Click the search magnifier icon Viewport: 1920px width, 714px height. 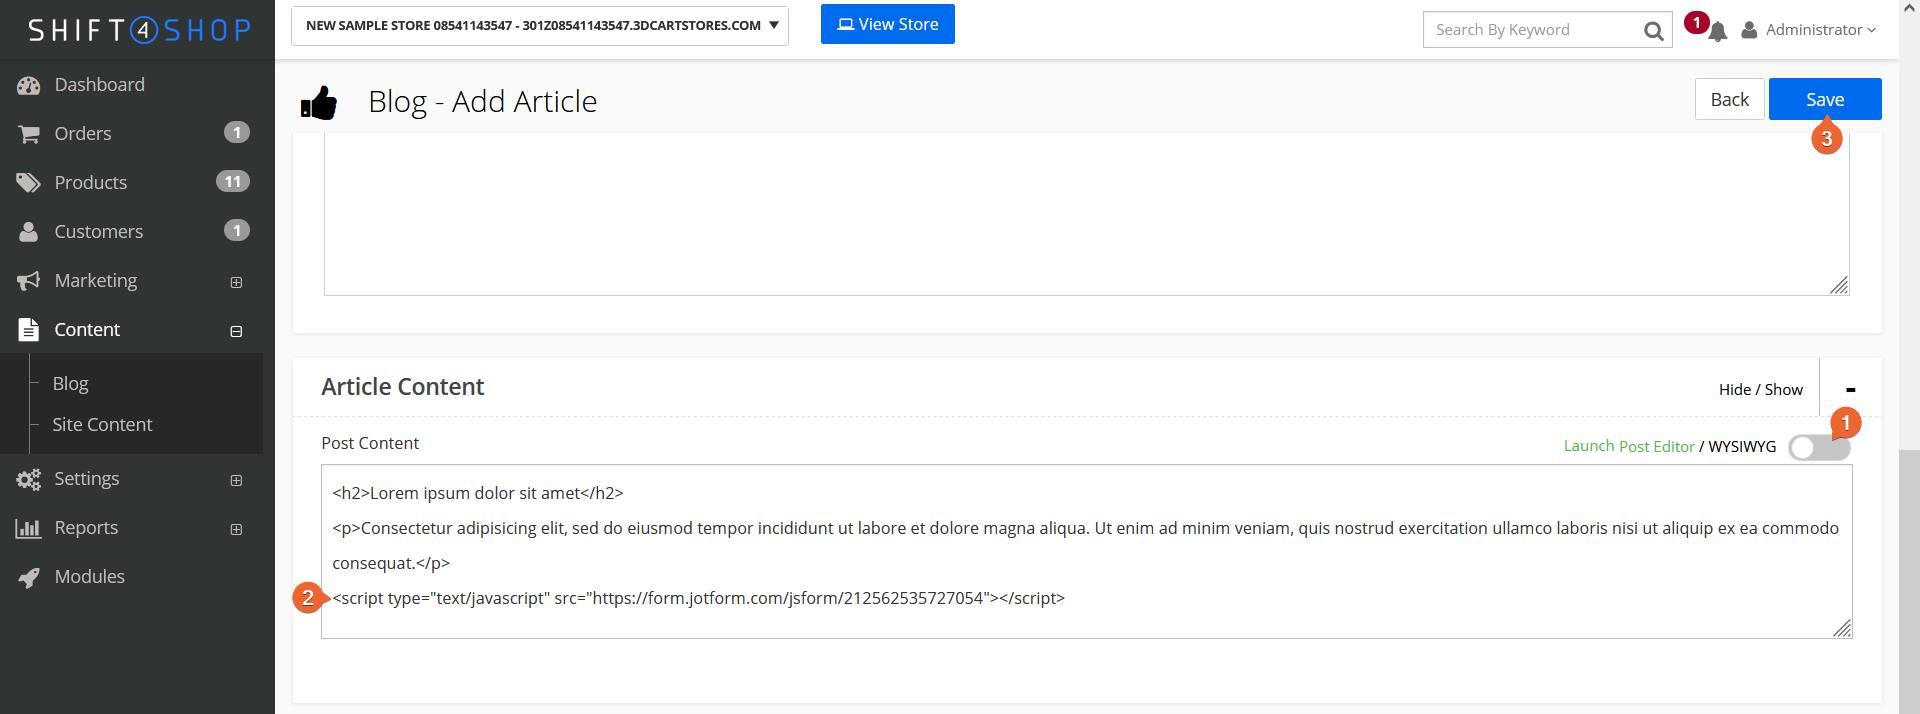click(1653, 31)
